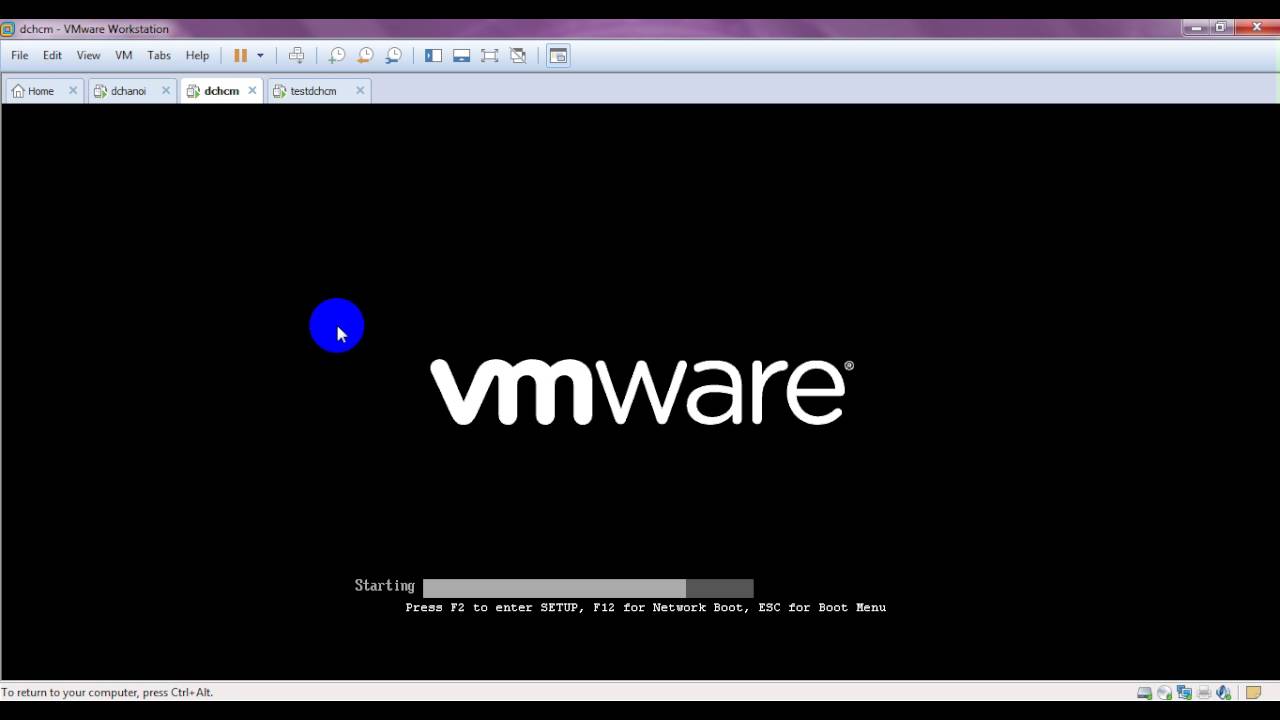Screen dimensions: 1280x720
Task: Select the dchcm tab
Action: tap(221, 91)
